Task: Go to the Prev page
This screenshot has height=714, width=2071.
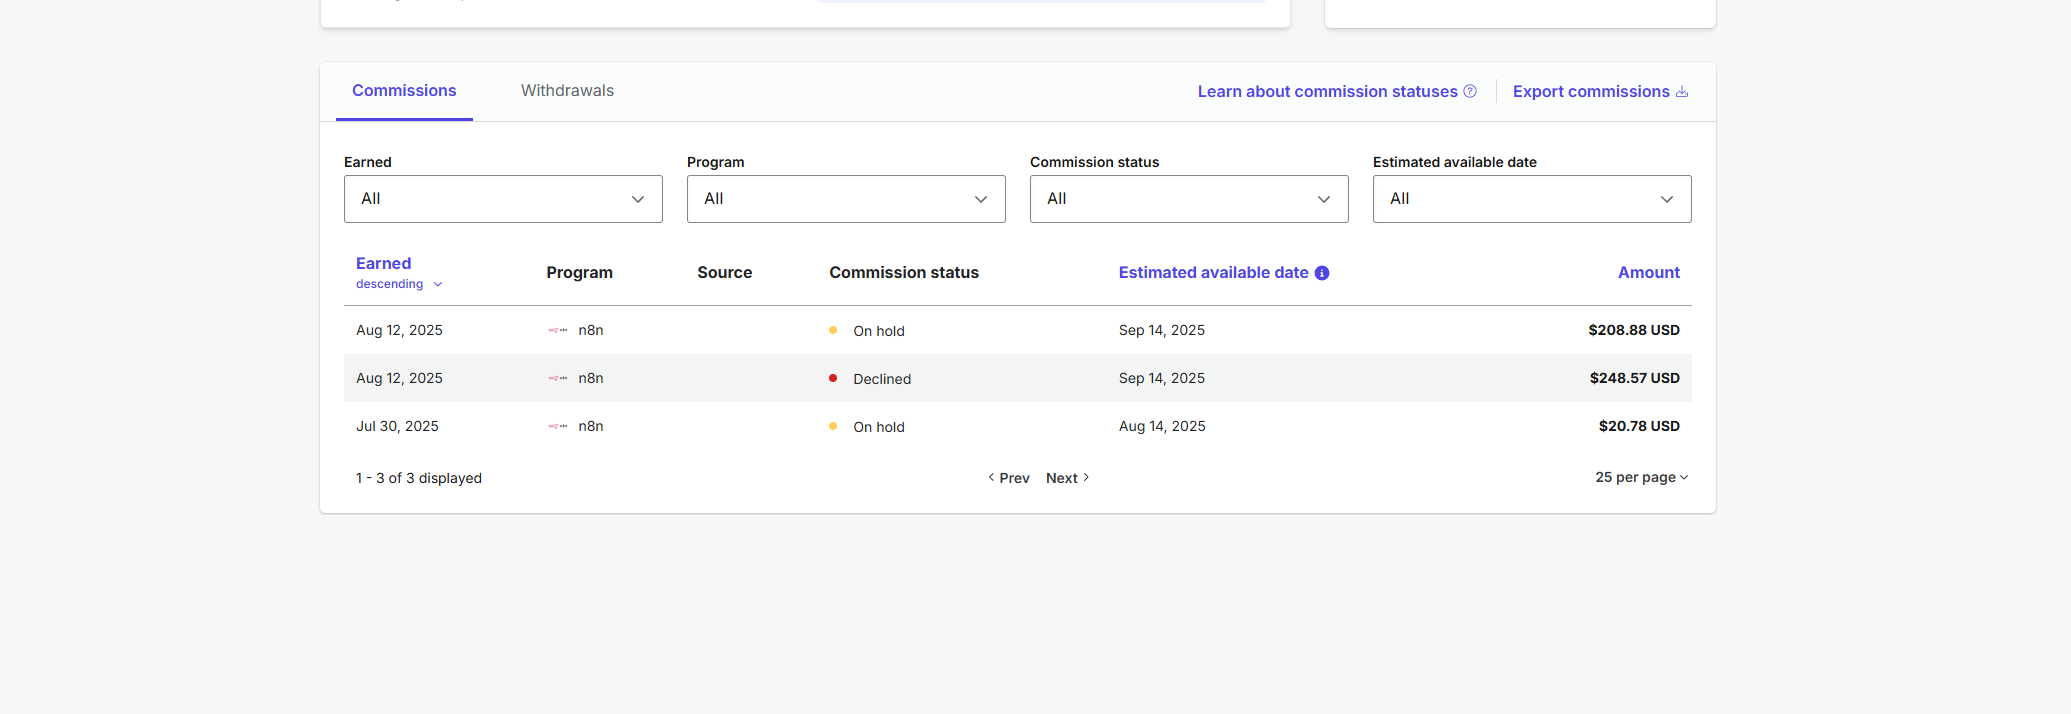Action: pyautogui.click(x=1009, y=478)
